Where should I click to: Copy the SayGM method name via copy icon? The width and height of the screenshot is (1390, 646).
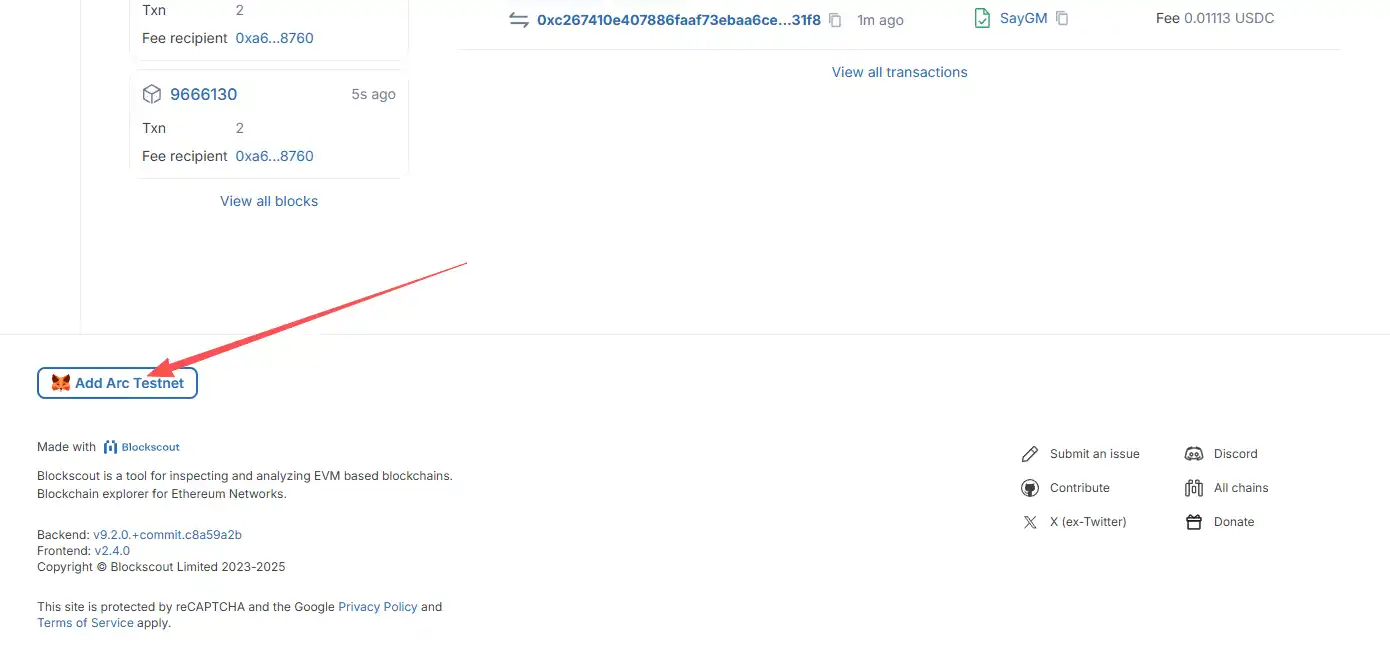(x=1062, y=18)
